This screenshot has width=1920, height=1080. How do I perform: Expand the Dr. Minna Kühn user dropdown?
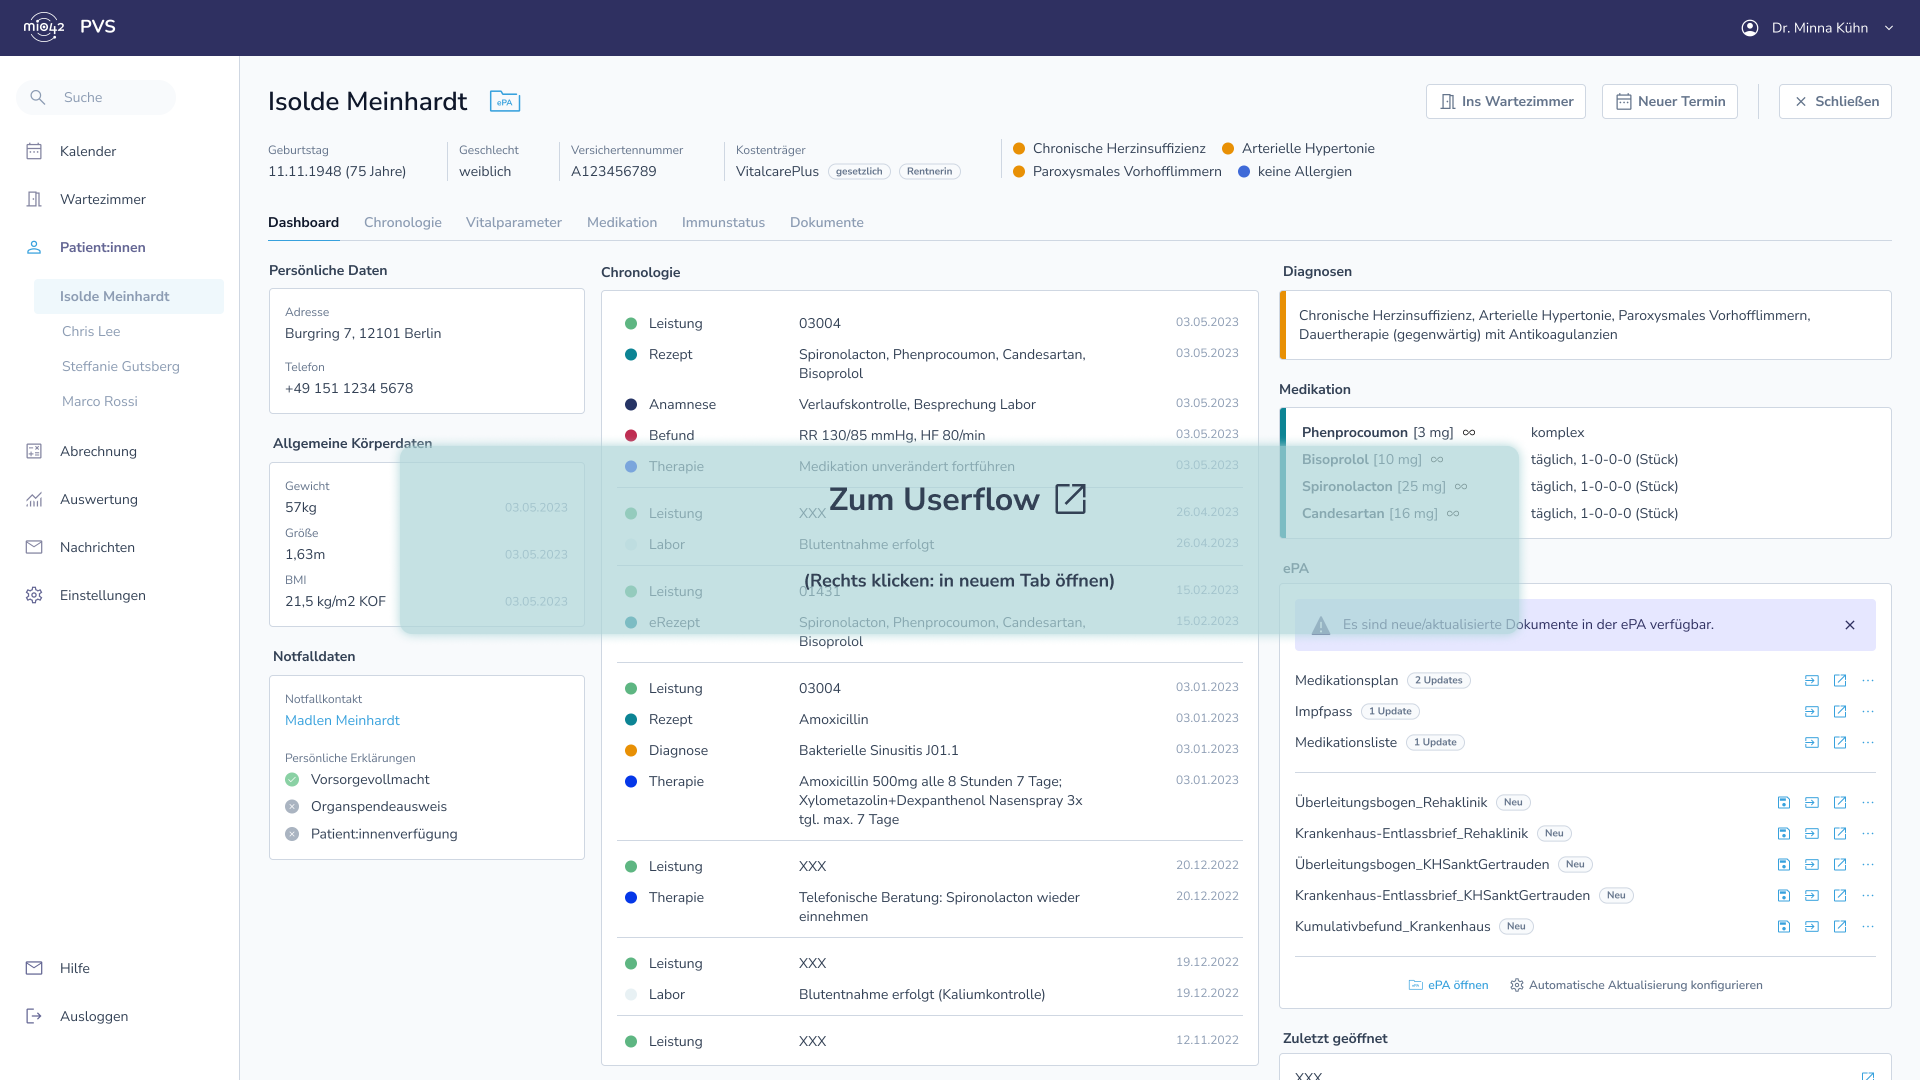[x=1889, y=28]
